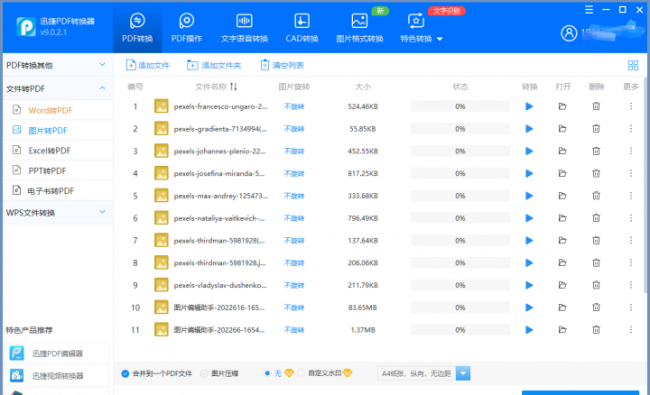This screenshot has height=395, width=650.
Task: Select Excel转PDF in sidebar
Action: 58,150
